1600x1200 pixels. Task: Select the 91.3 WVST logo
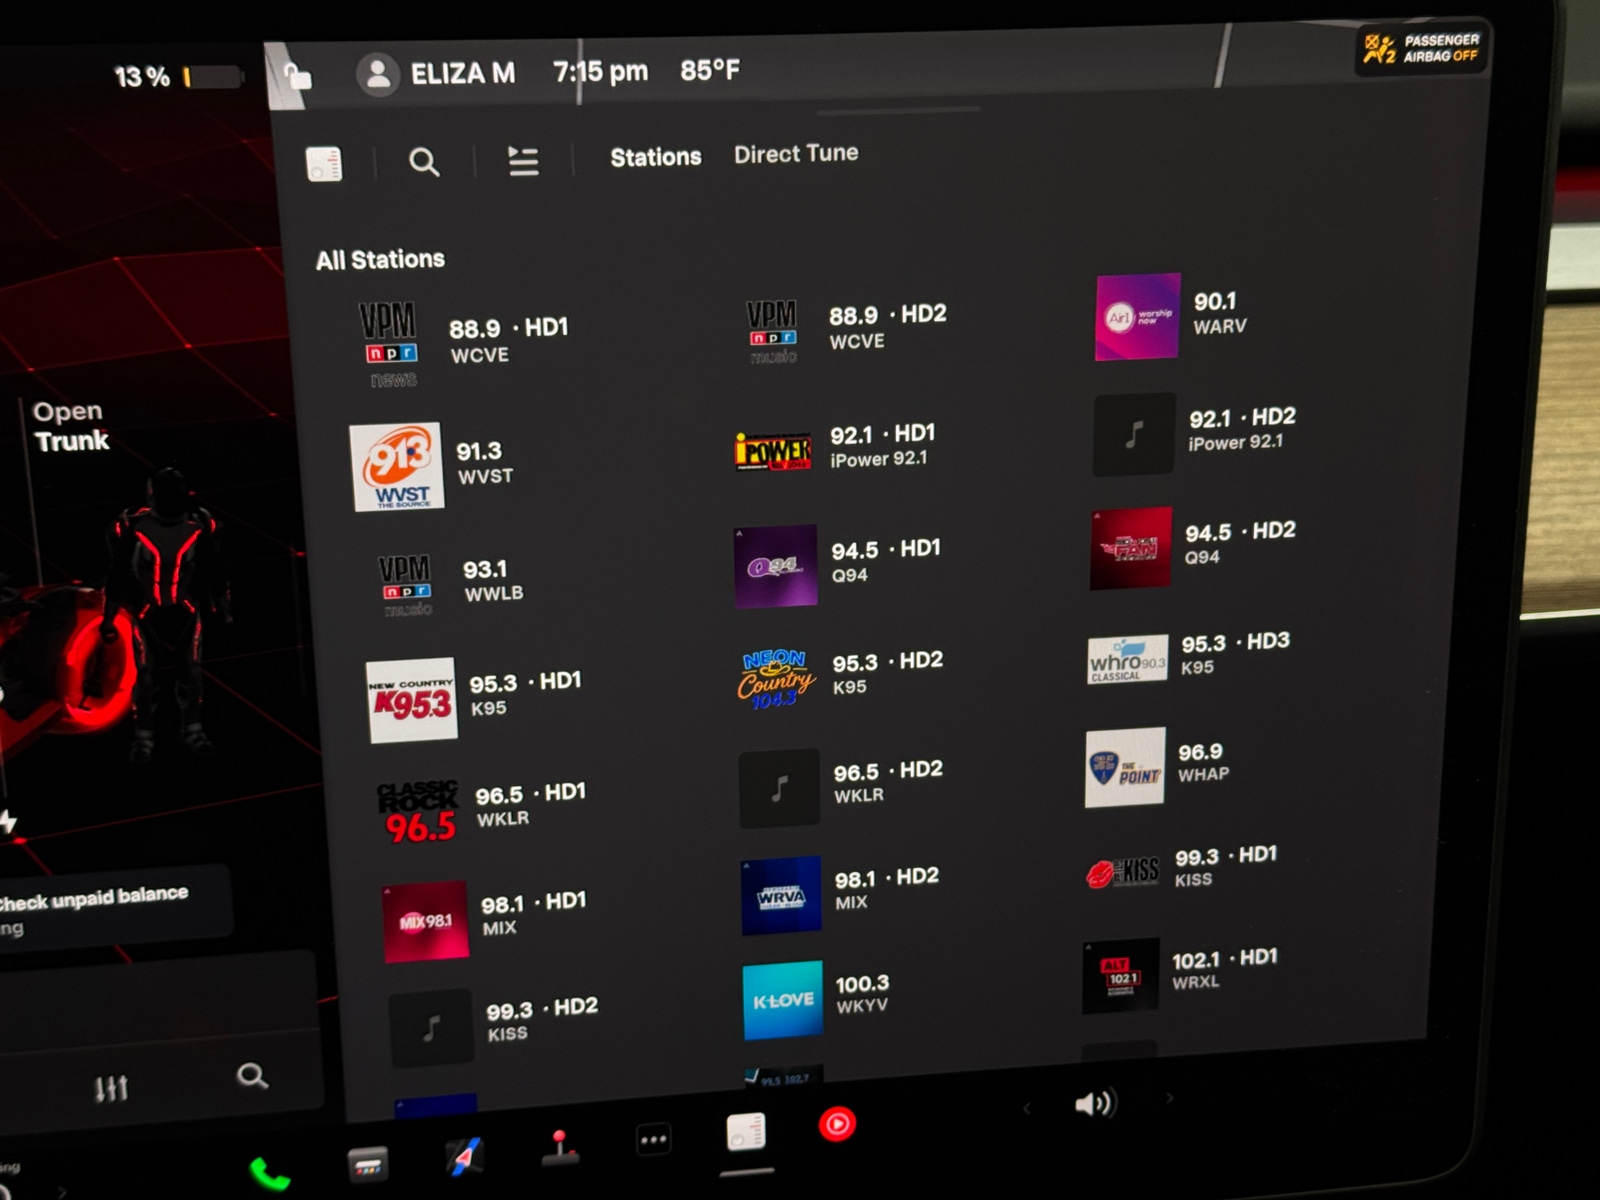[x=397, y=467]
